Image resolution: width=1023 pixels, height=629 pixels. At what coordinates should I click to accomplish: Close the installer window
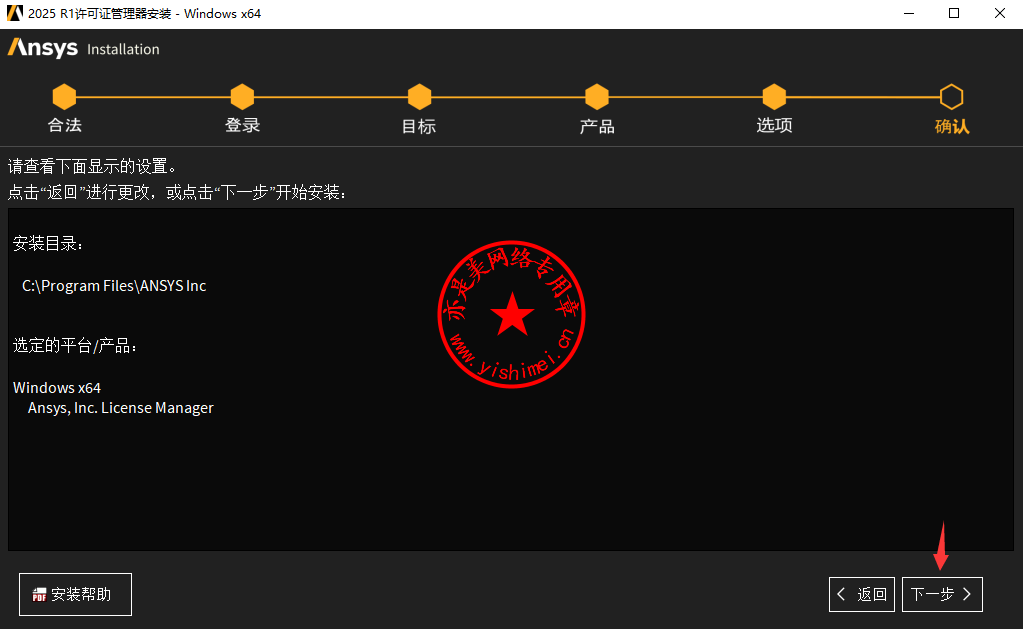point(1000,13)
